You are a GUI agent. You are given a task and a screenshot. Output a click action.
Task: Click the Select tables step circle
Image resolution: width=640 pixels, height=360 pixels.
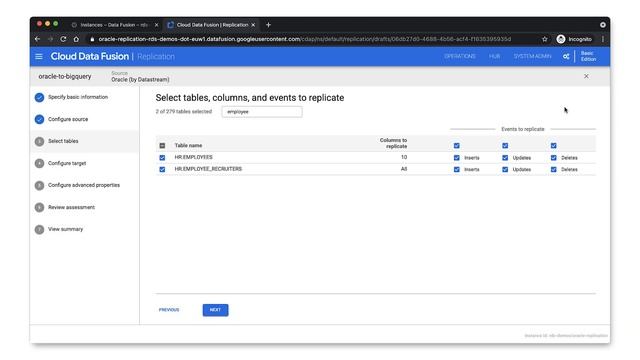coord(39,141)
